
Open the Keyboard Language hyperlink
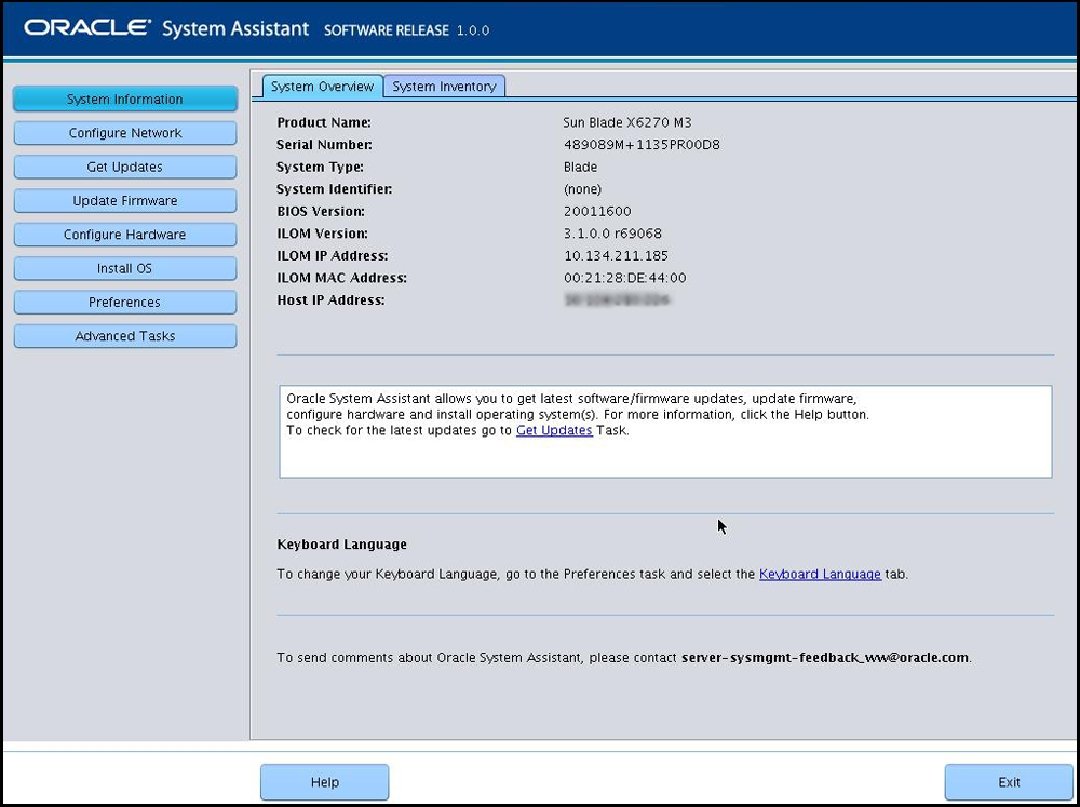(x=819, y=574)
